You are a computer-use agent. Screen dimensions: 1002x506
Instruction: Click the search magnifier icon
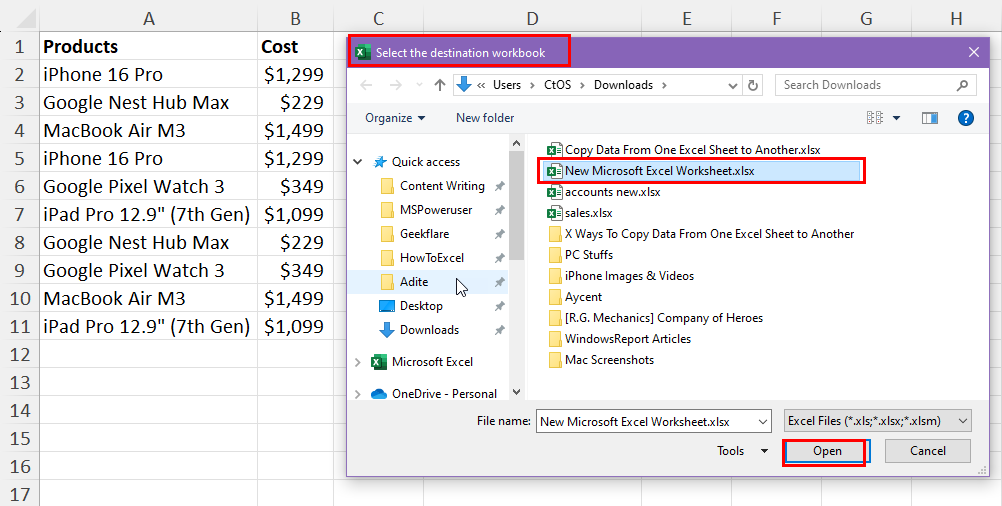coord(962,85)
